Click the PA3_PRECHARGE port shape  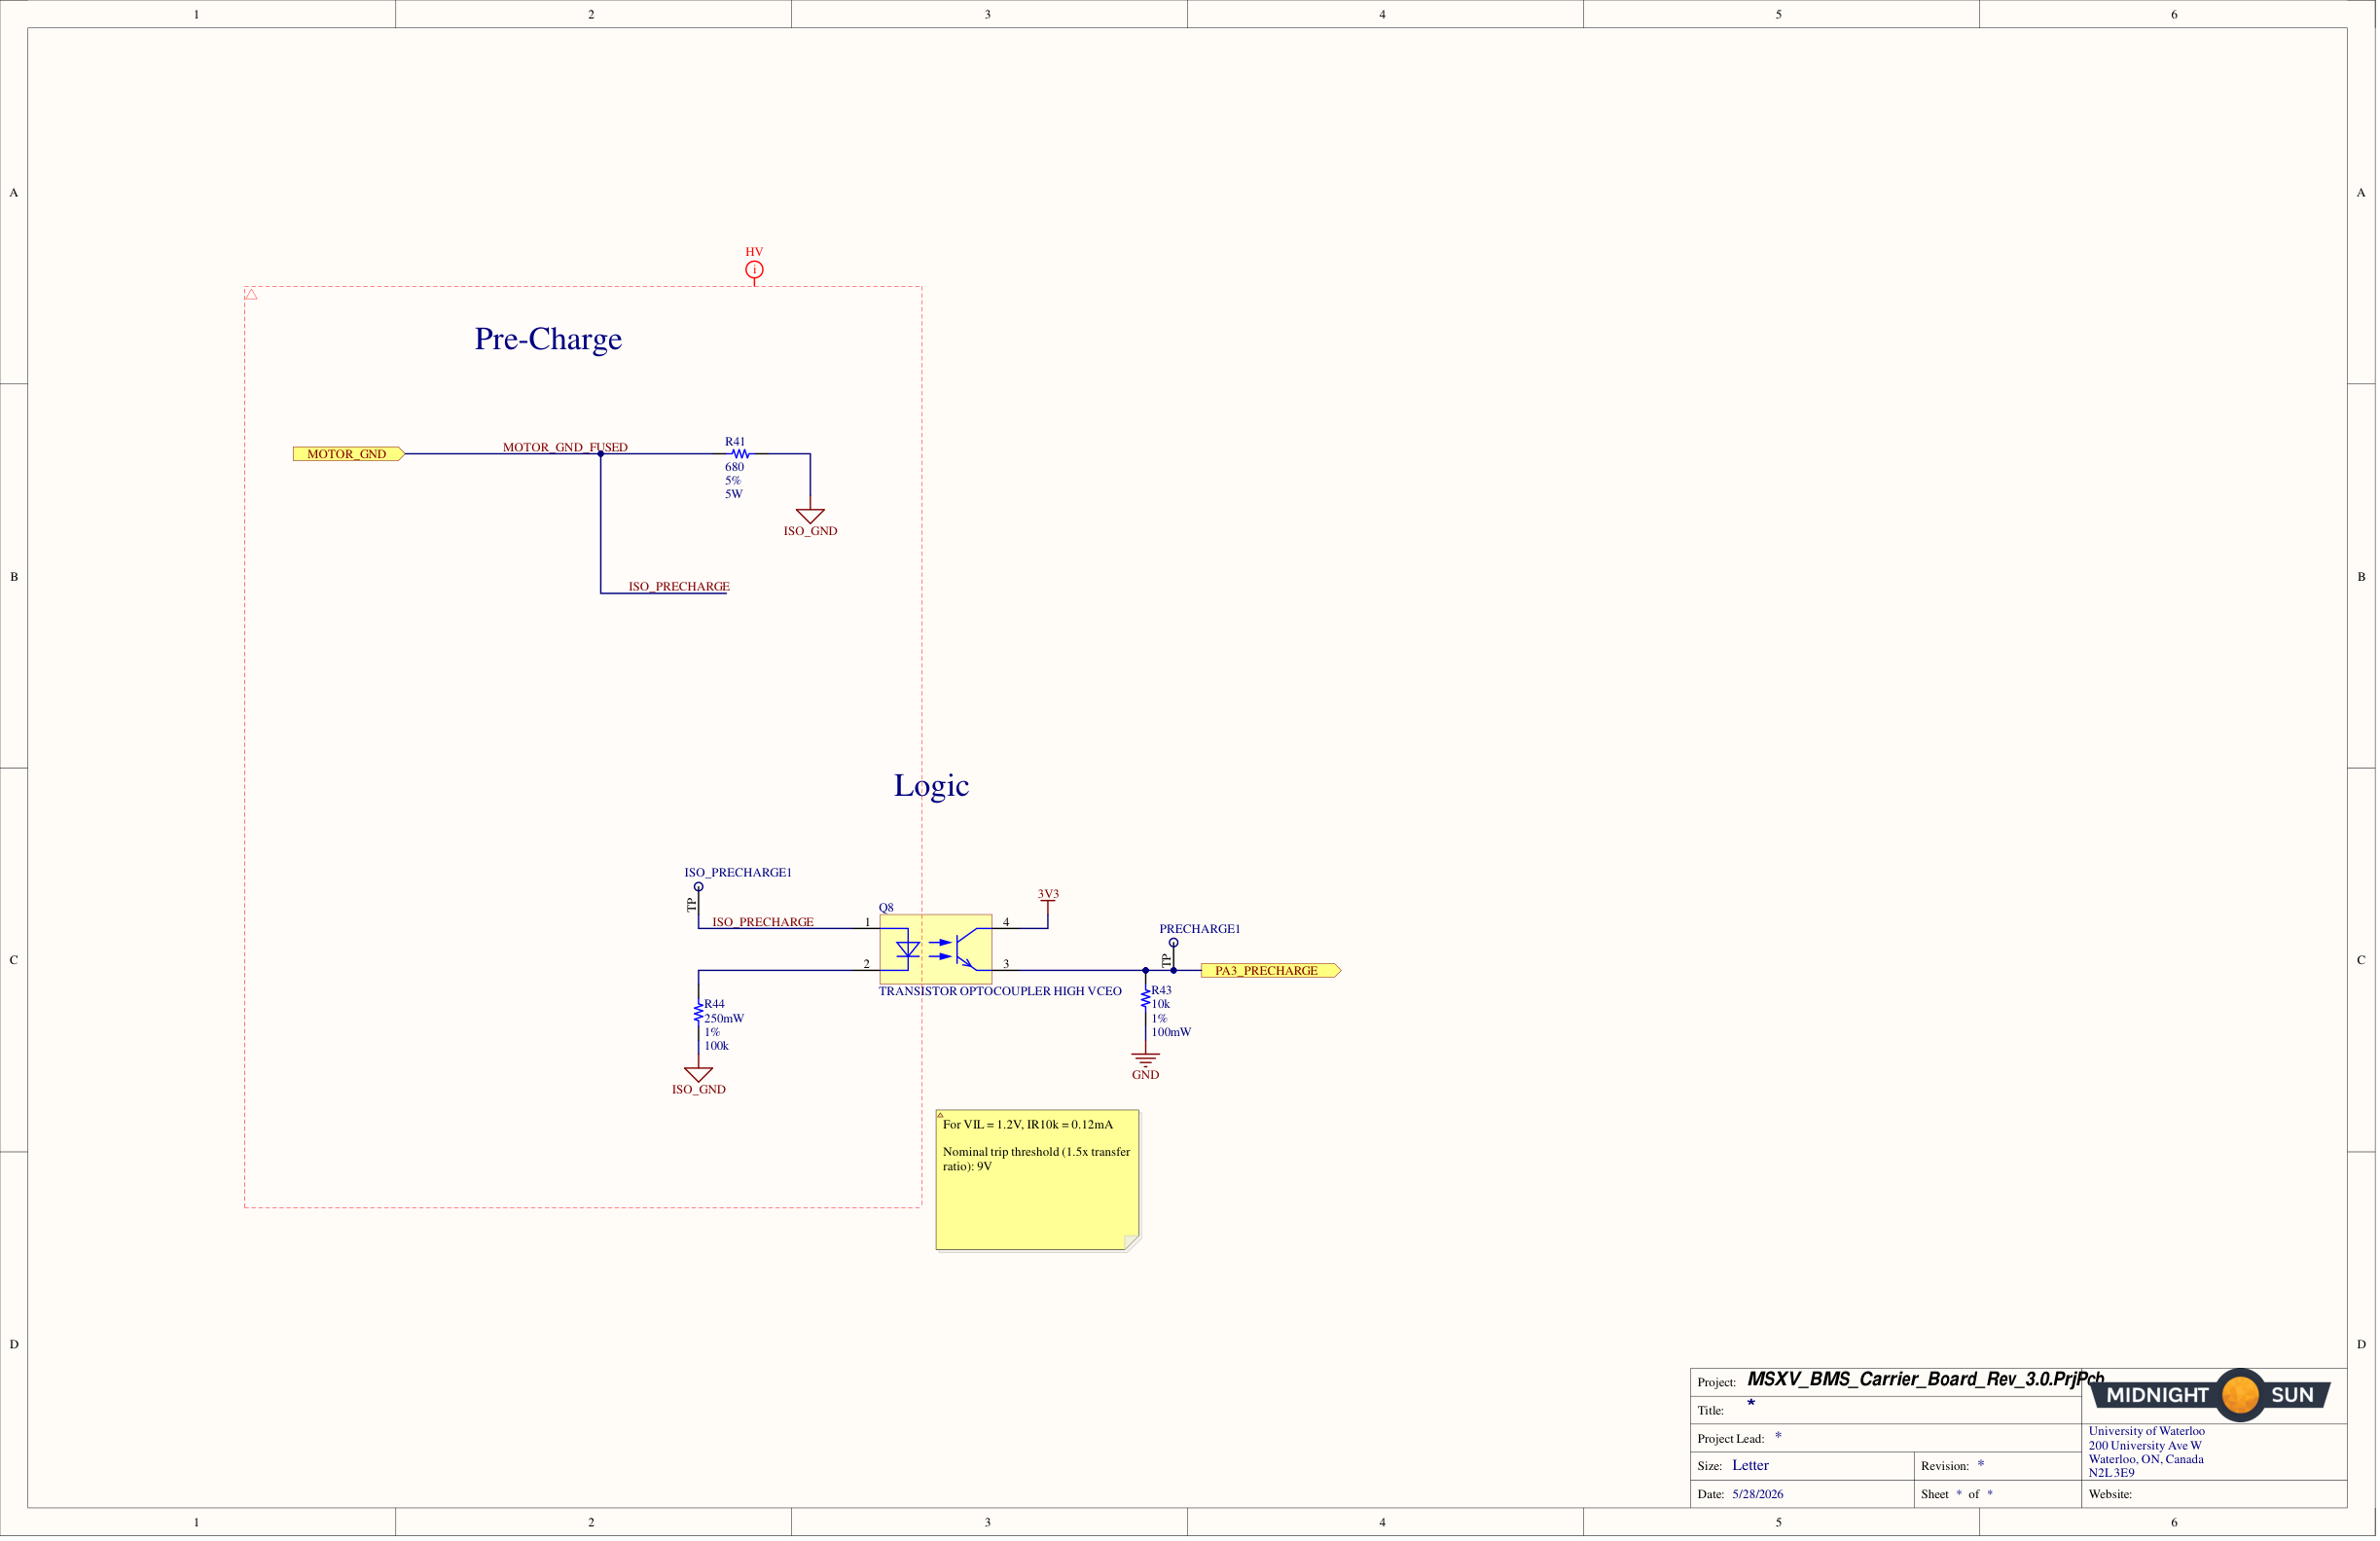1271,970
